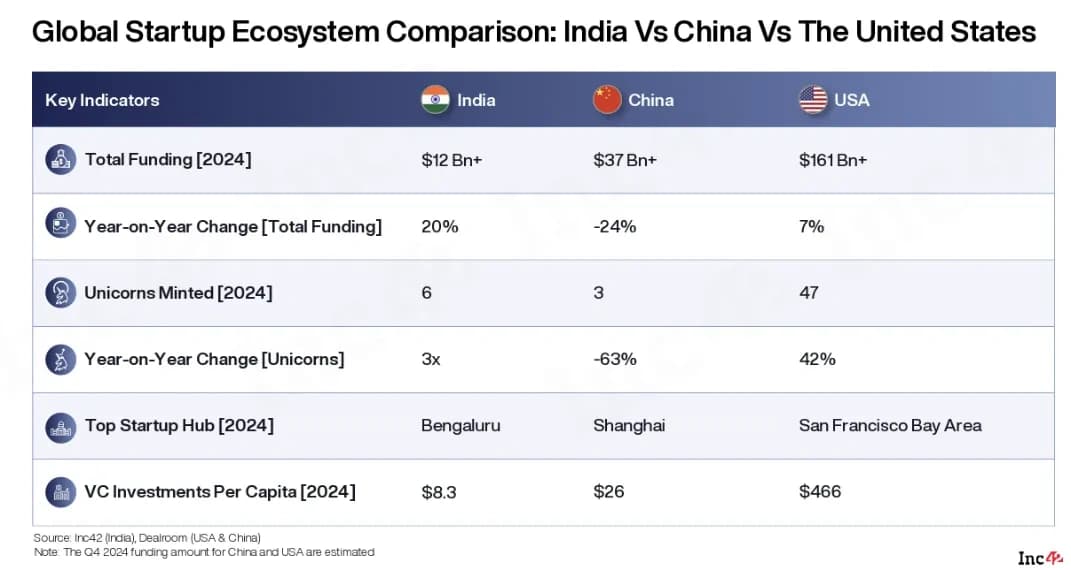
Task: Click the Year-on-Year Total Funding icon
Action: (x=61, y=223)
